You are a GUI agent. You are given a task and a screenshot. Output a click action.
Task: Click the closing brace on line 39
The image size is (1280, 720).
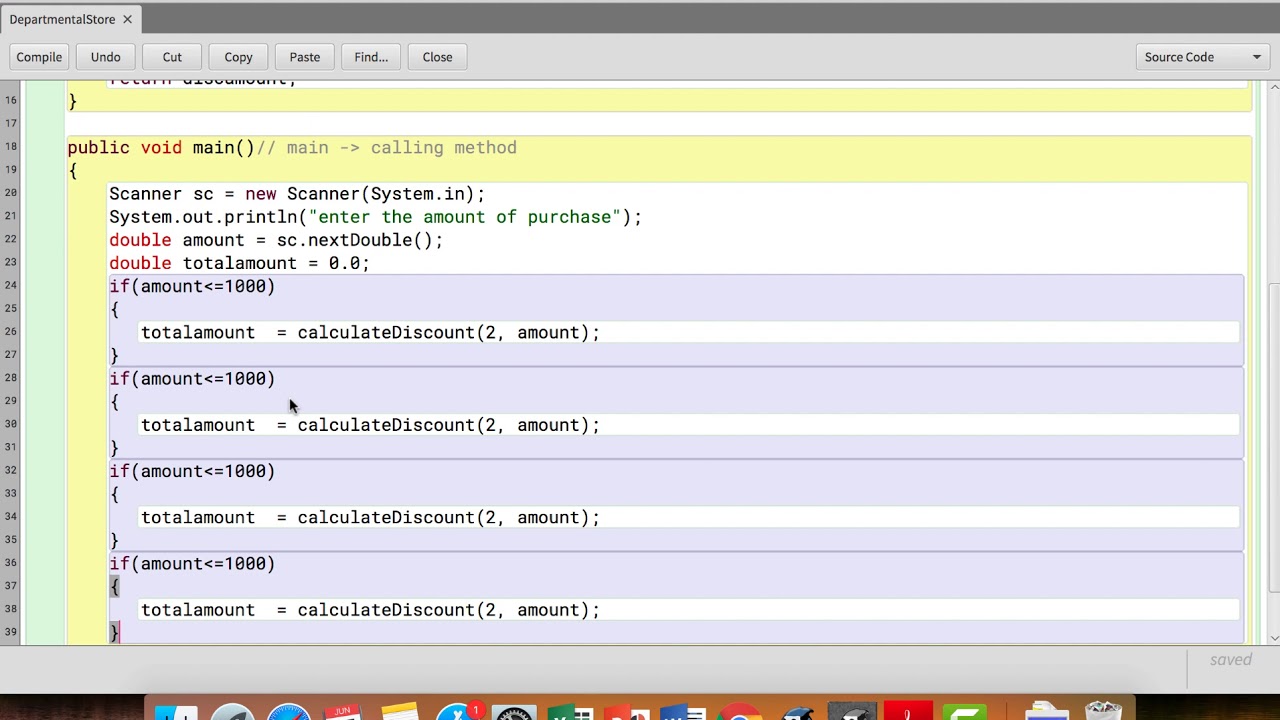click(x=114, y=632)
